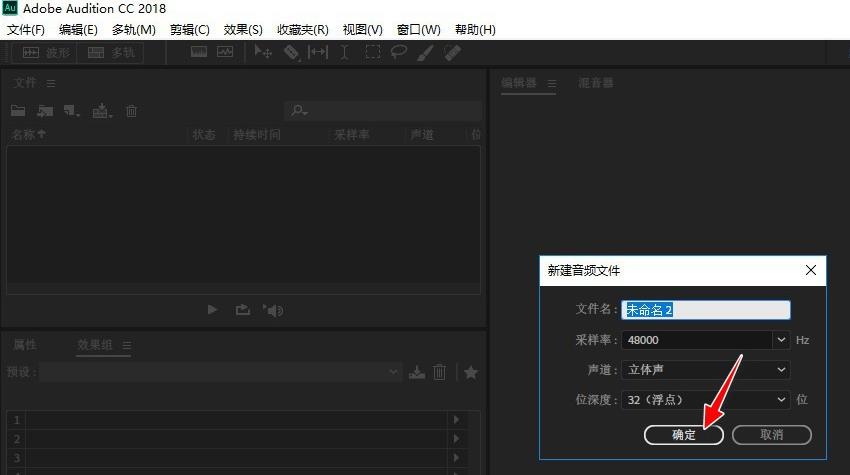The image size is (850, 475).
Task: Open effect slot 1 arrow menu
Action: [x=456, y=420]
